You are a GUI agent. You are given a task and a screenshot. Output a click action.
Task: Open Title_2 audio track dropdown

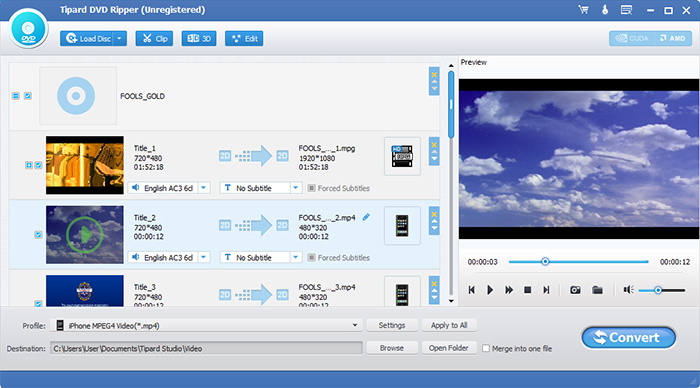coord(204,258)
